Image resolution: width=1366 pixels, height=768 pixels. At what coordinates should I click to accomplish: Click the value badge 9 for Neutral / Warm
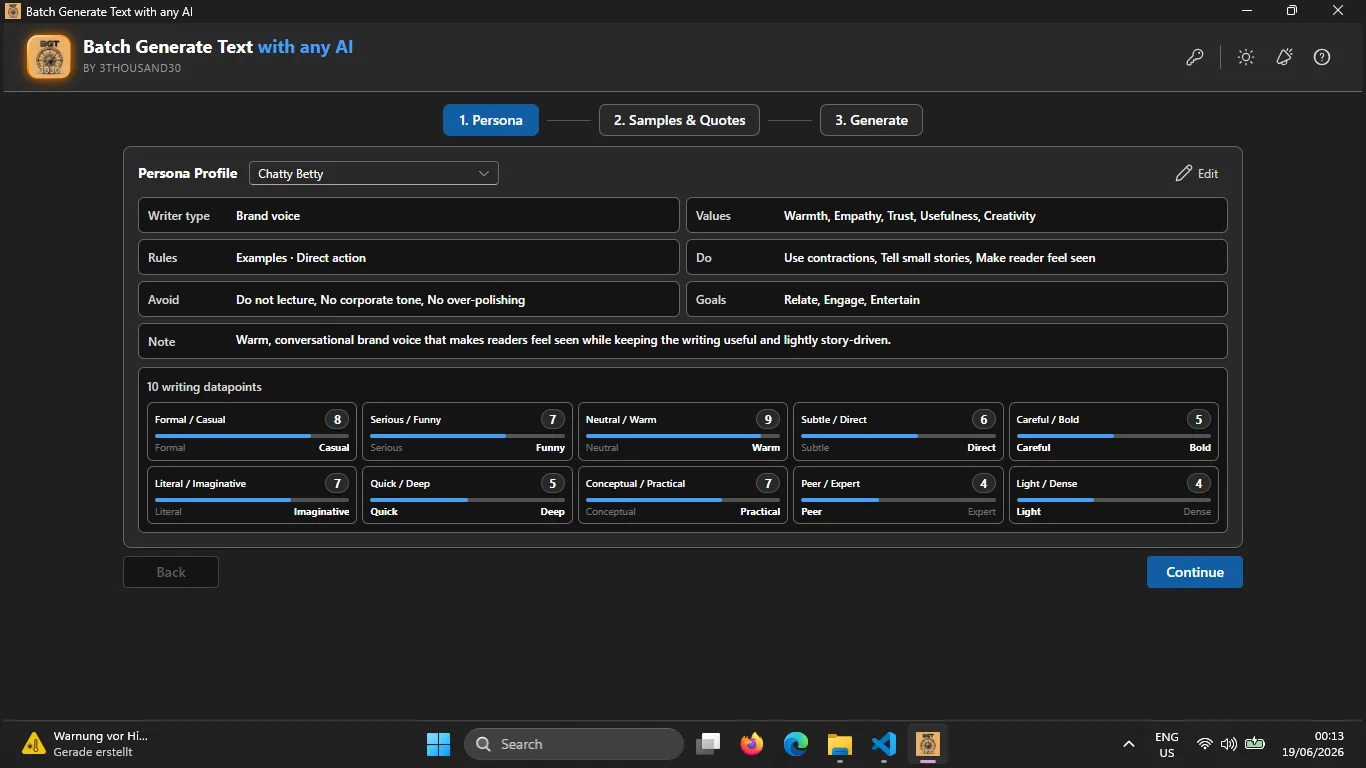point(768,420)
